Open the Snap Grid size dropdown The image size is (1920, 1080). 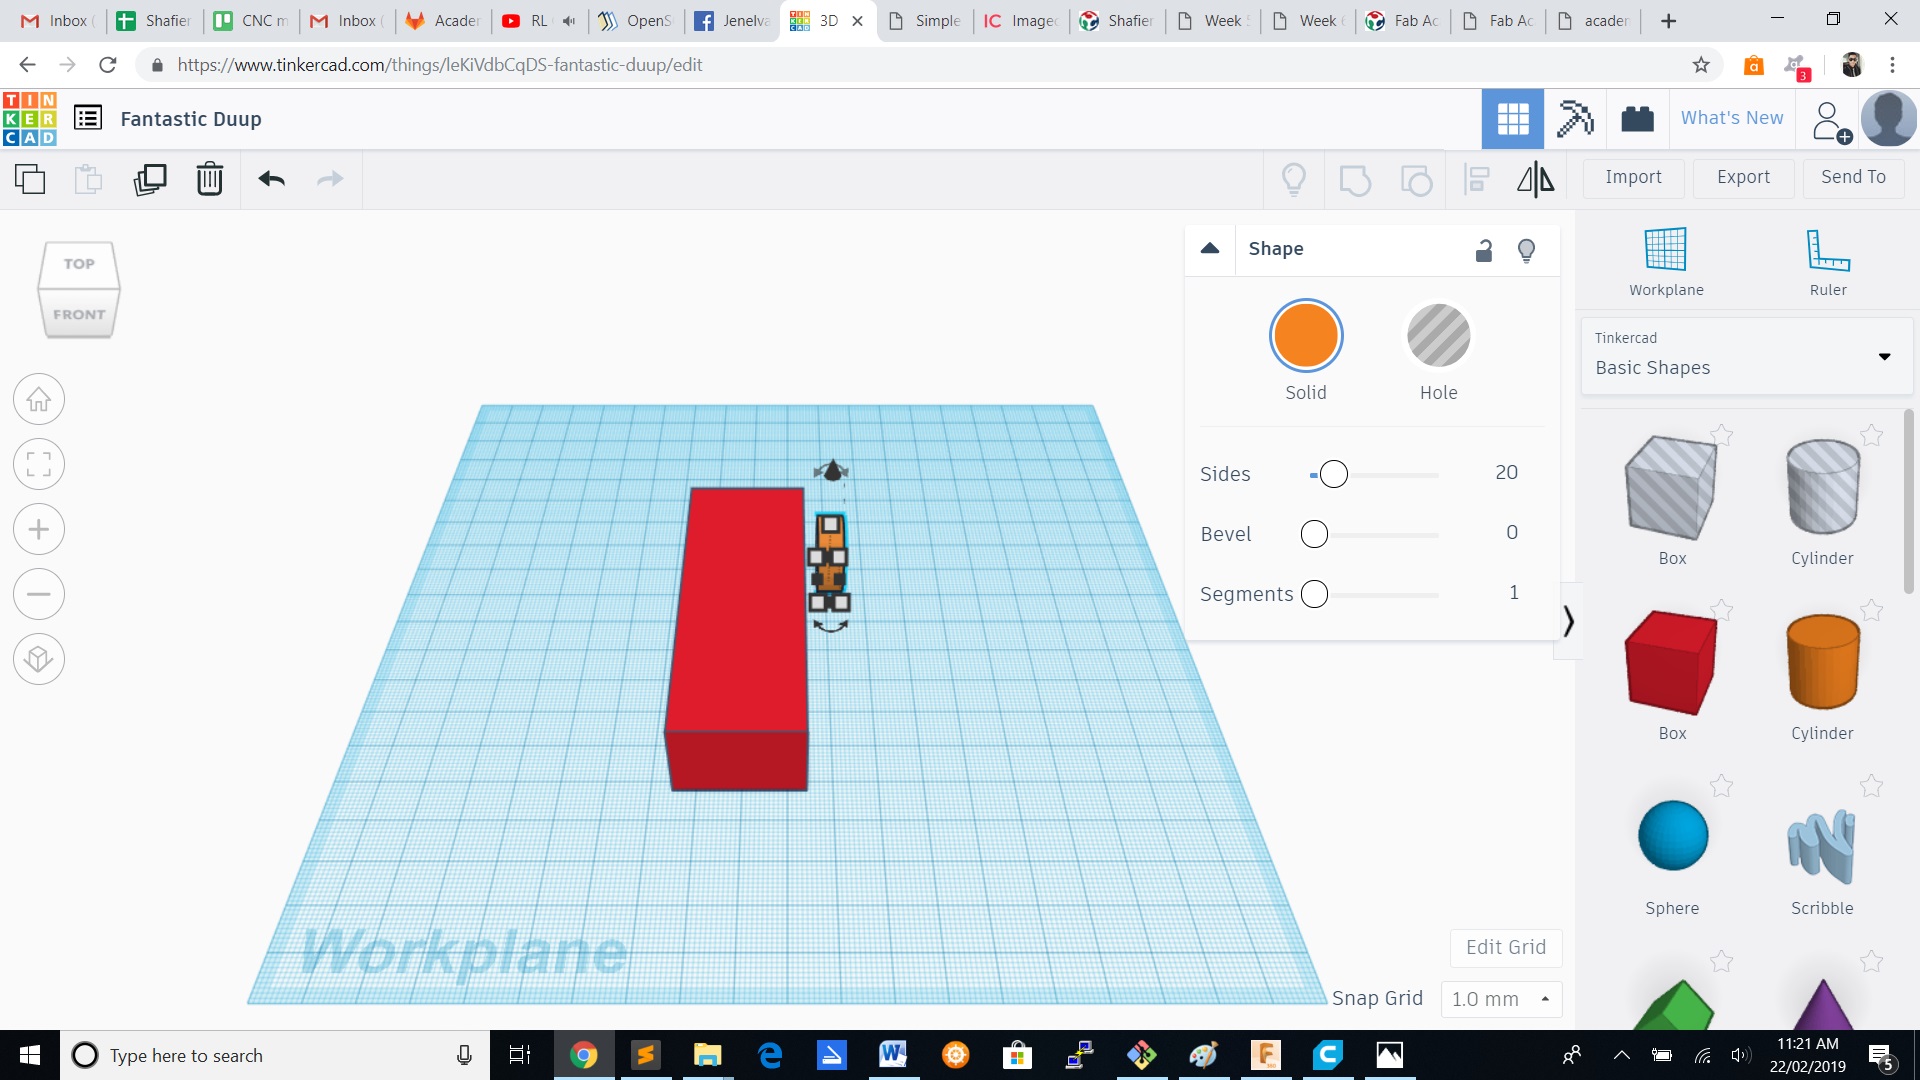pyautogui.click(x=1501, y=999)
